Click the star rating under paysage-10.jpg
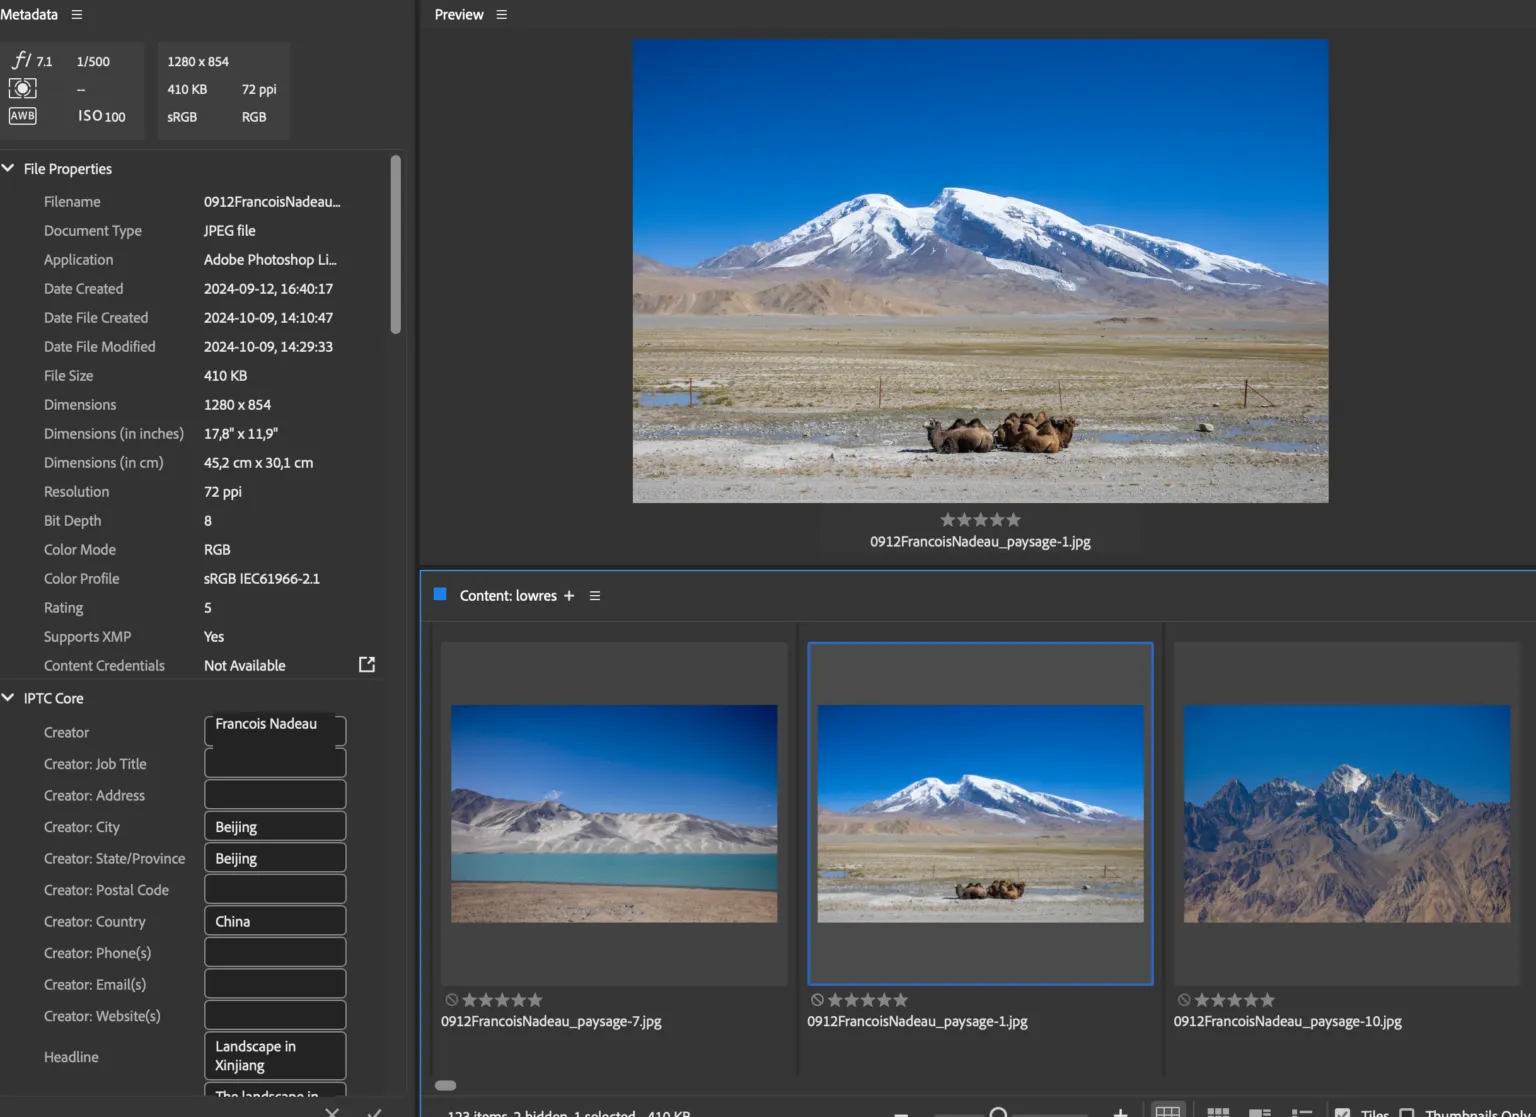1536x1117 pixels. coord(1235,1000)
